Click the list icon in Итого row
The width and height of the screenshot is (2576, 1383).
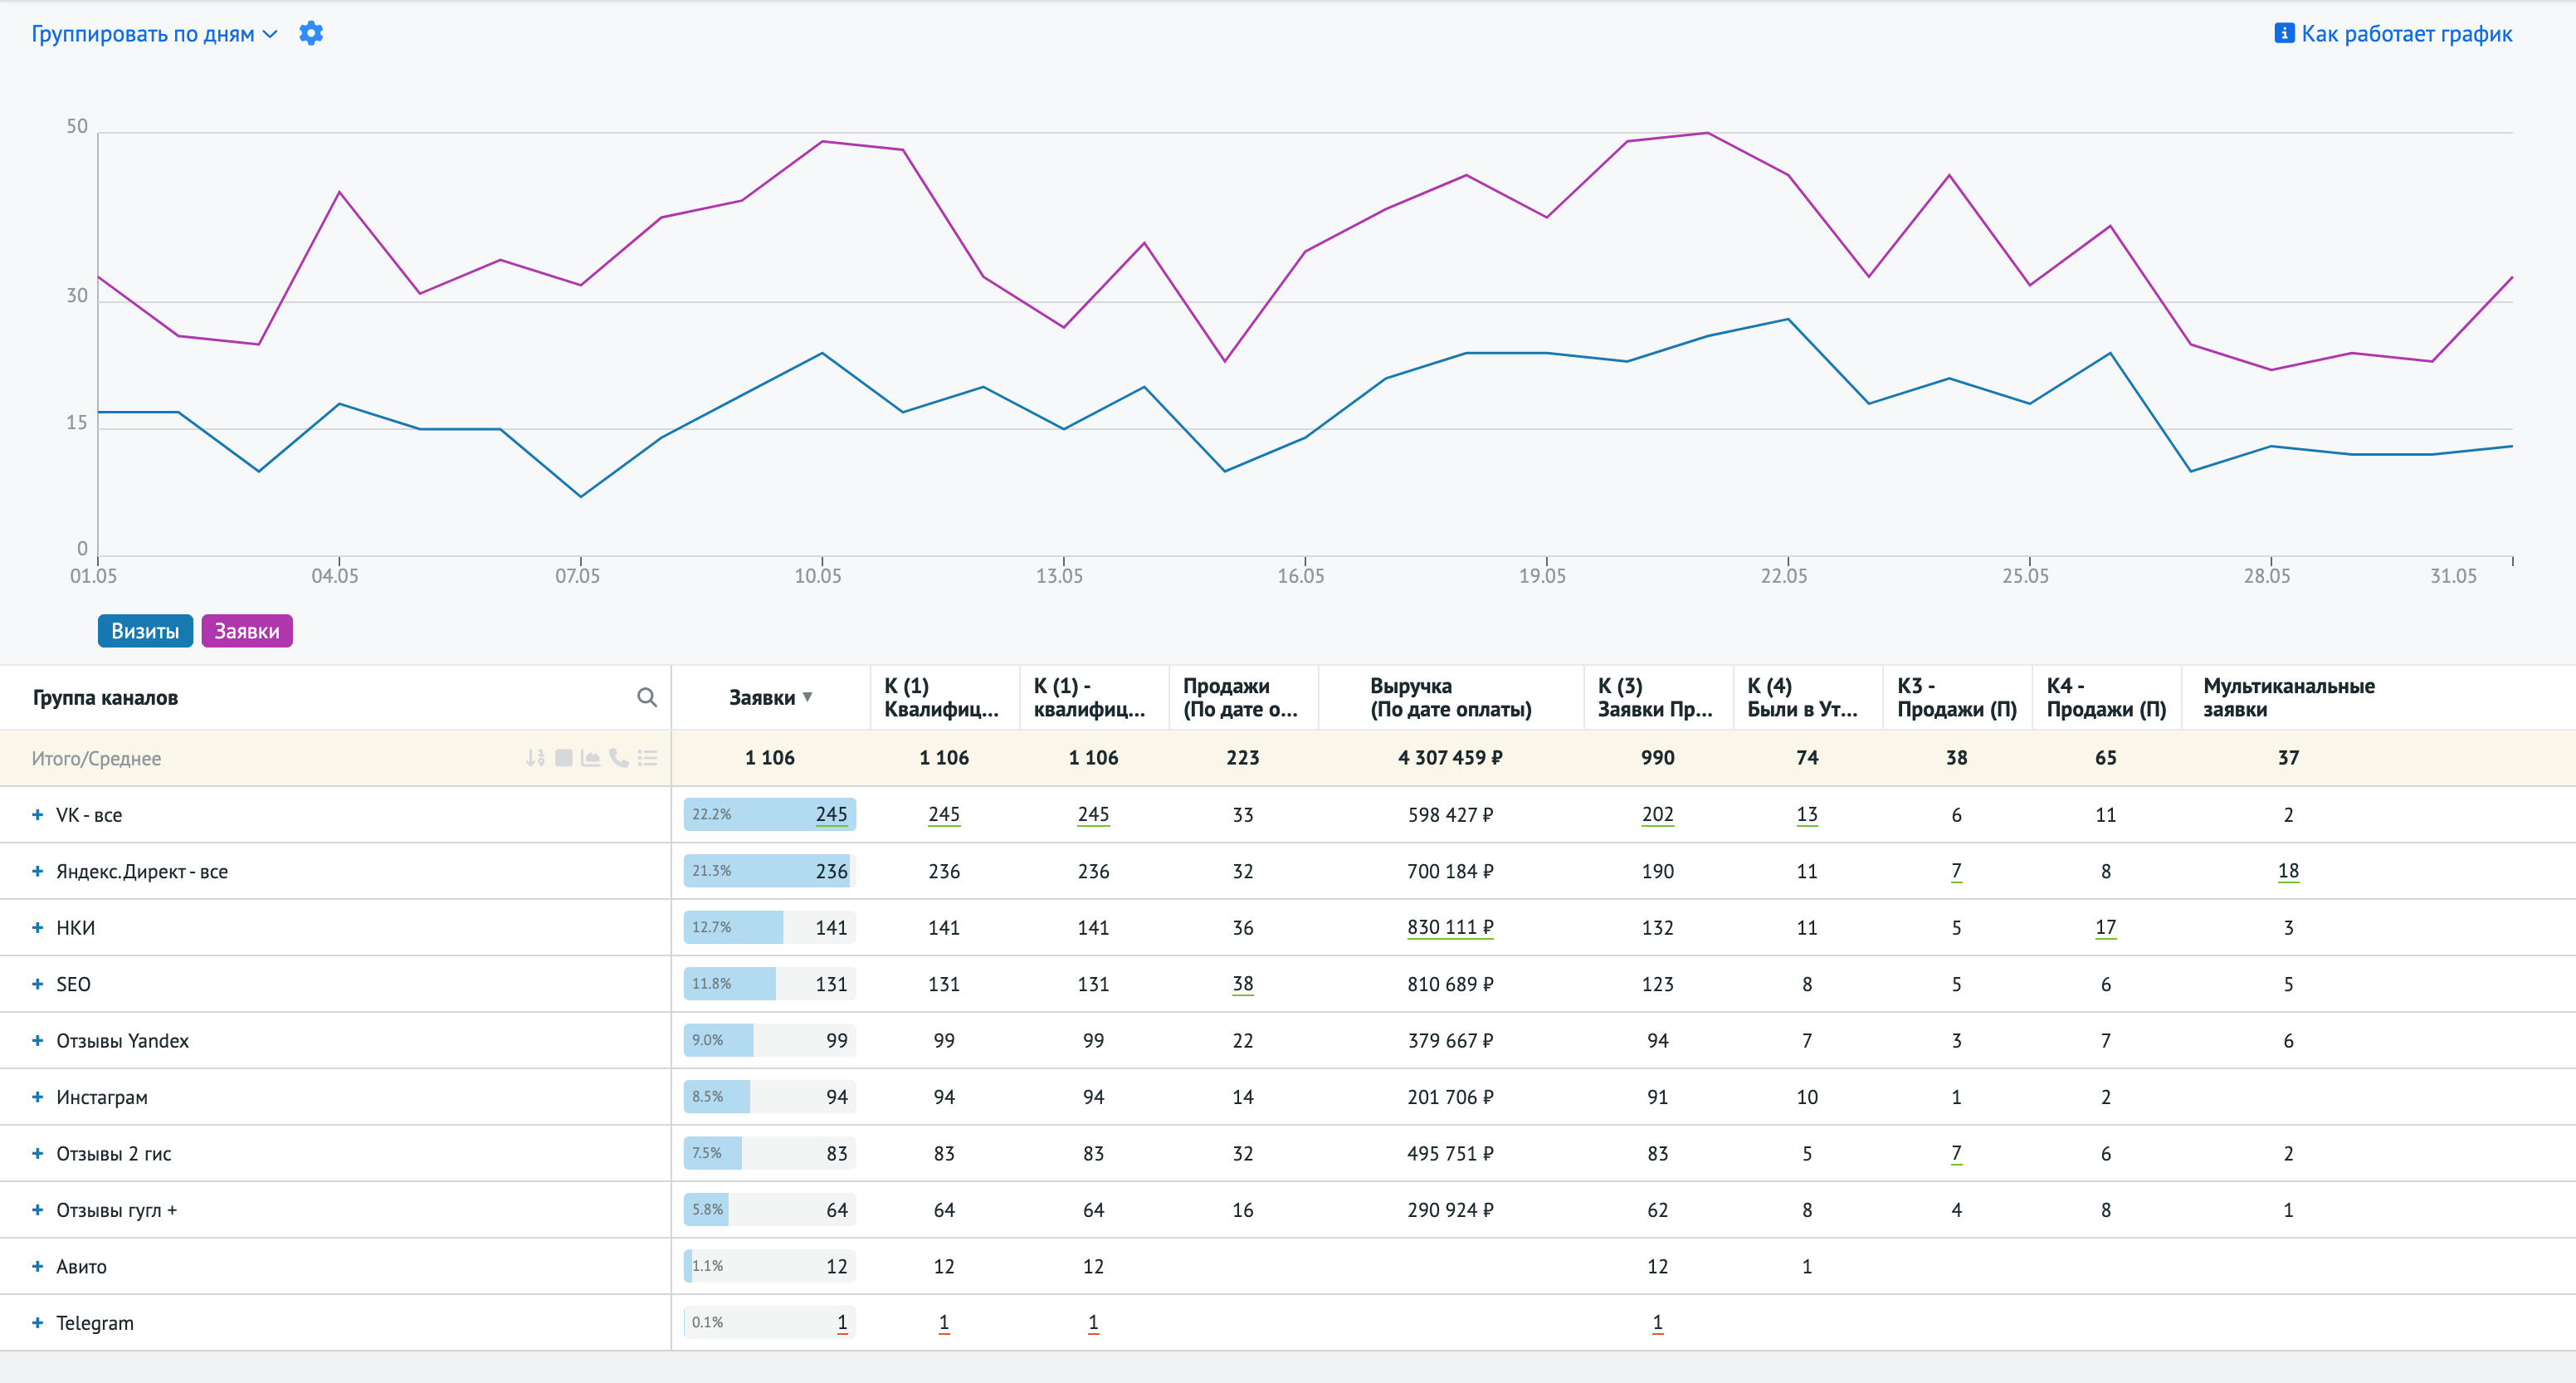point(648,758)
